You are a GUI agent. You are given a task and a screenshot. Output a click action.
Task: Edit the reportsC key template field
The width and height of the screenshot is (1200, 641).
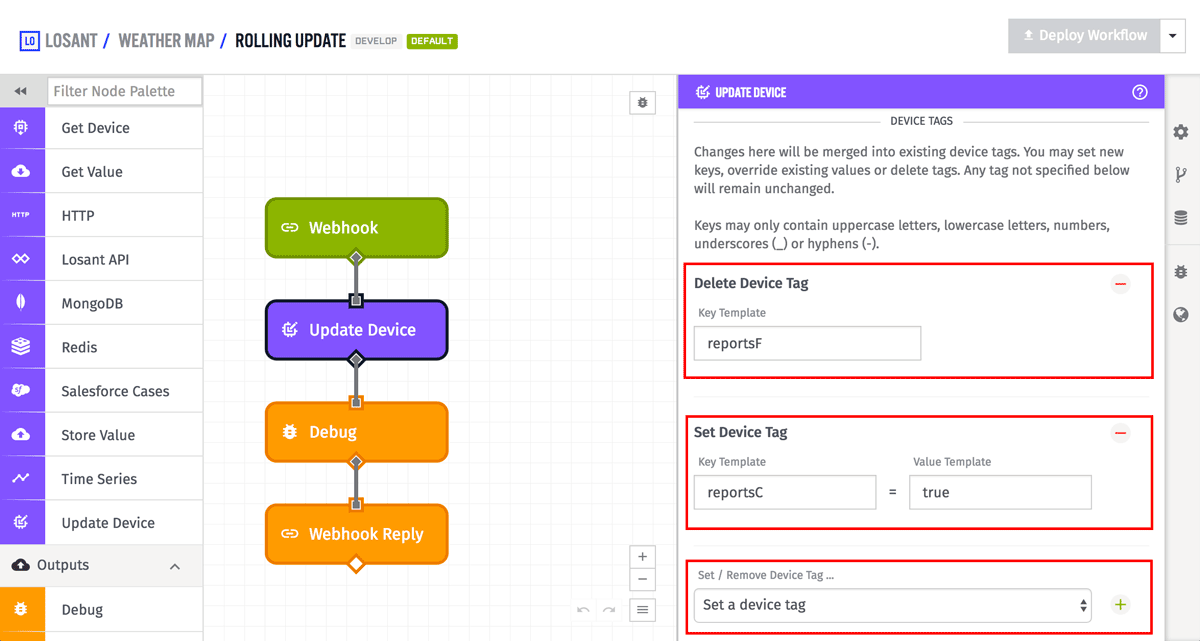(x=785, y=492)
